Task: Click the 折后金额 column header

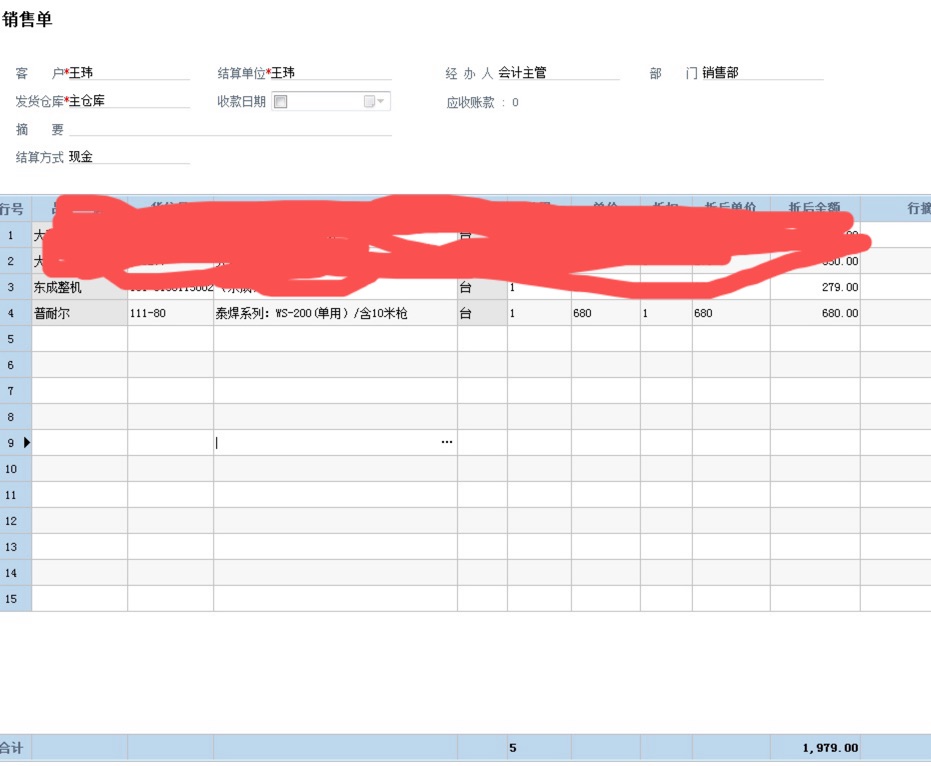Action: click(x=814, y=208)
